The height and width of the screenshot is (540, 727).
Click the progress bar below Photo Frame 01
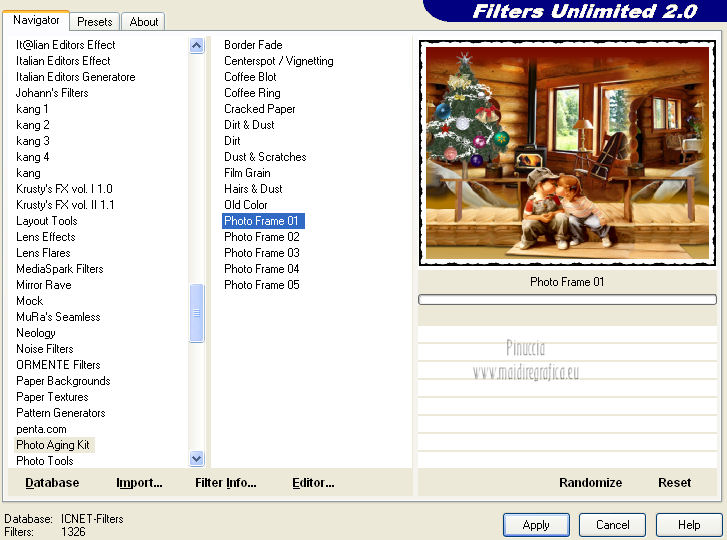(568, 299)
